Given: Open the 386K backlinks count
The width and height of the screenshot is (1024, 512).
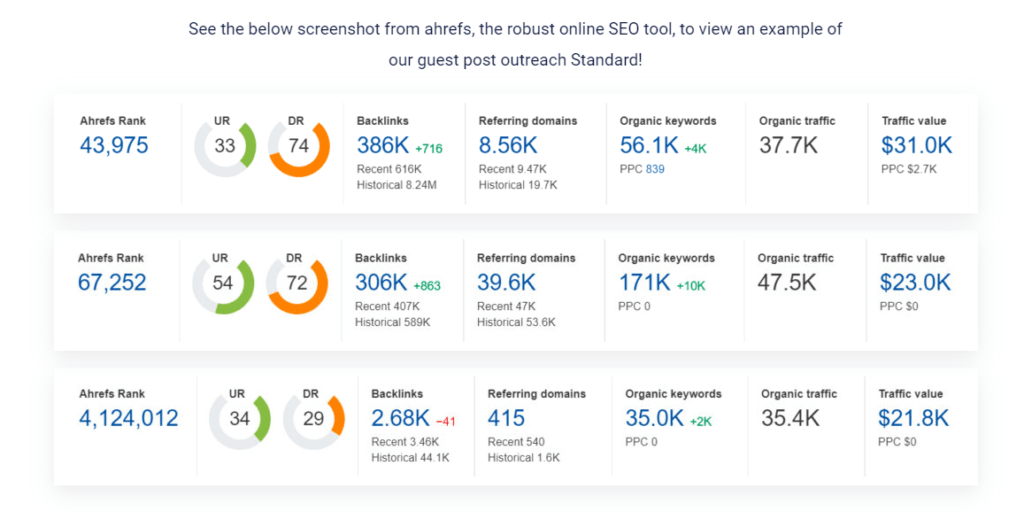Looking at the screenshot, I should pyautogui.click(x=382, y=145).
